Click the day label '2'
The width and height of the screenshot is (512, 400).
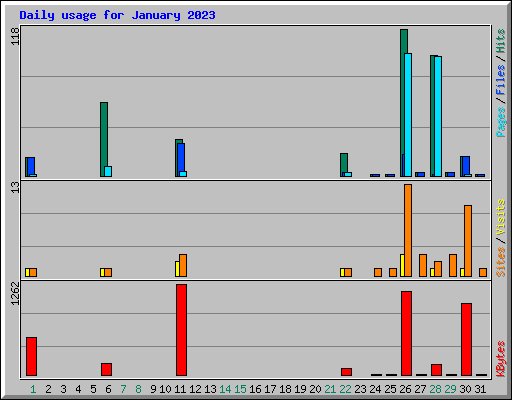point(48,389)
